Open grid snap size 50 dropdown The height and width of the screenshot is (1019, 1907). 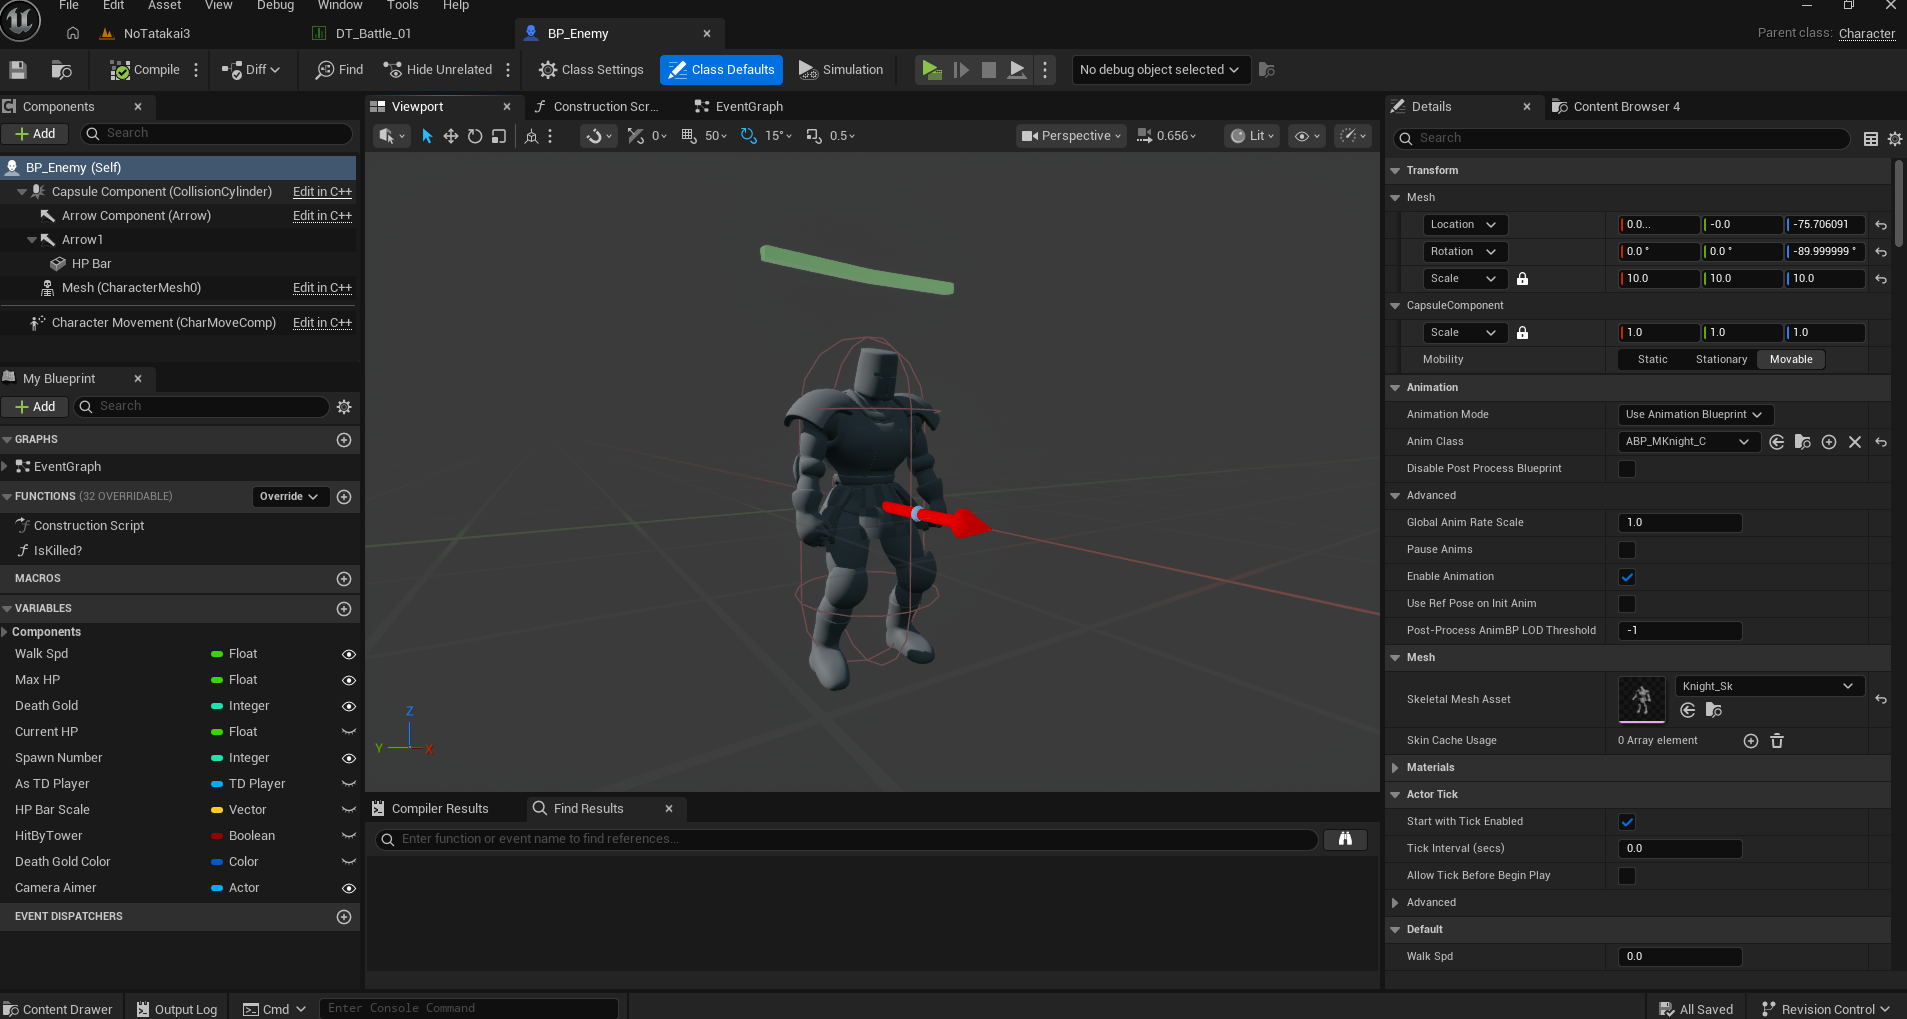(716, 136)
